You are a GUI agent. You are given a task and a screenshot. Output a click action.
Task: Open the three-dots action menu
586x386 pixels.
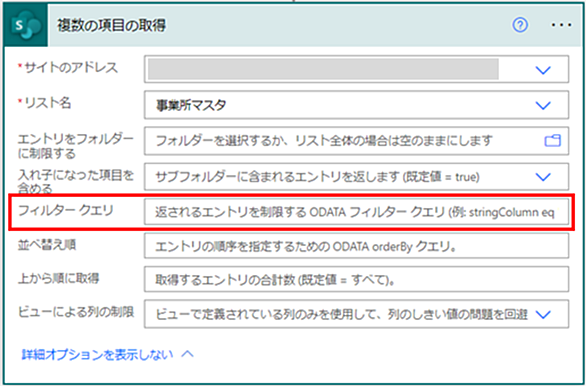tap(561, 25)
